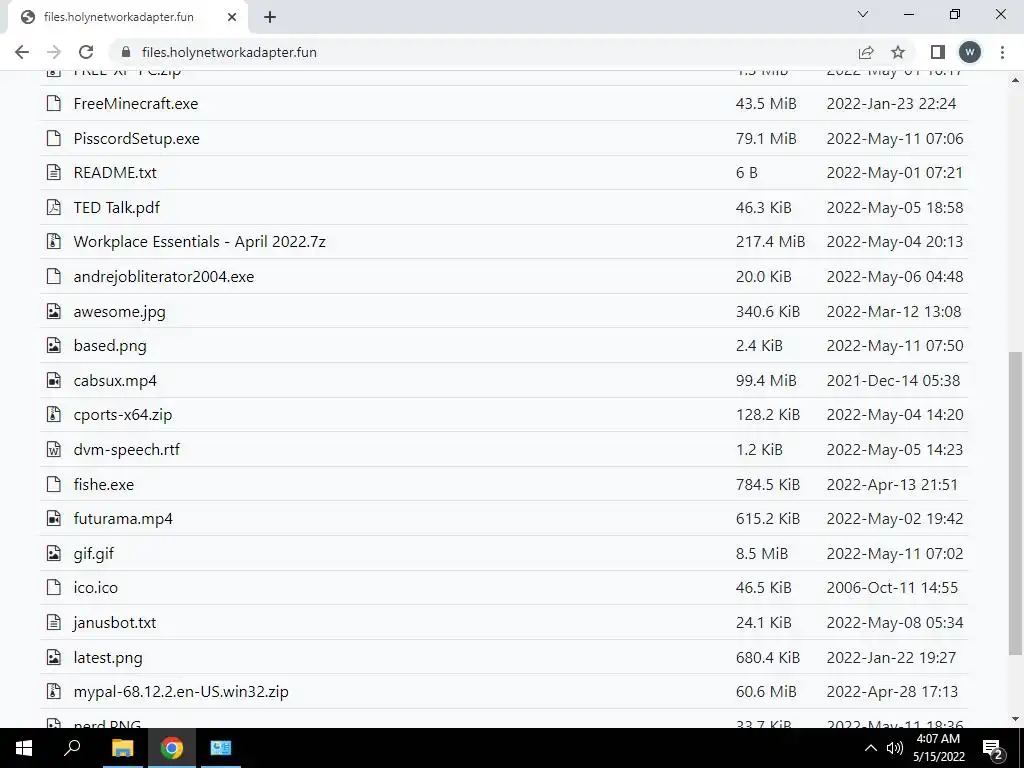Click the text file icon beside README.txt
Viewport: 1024px width, 768px height.
(54, 172)
